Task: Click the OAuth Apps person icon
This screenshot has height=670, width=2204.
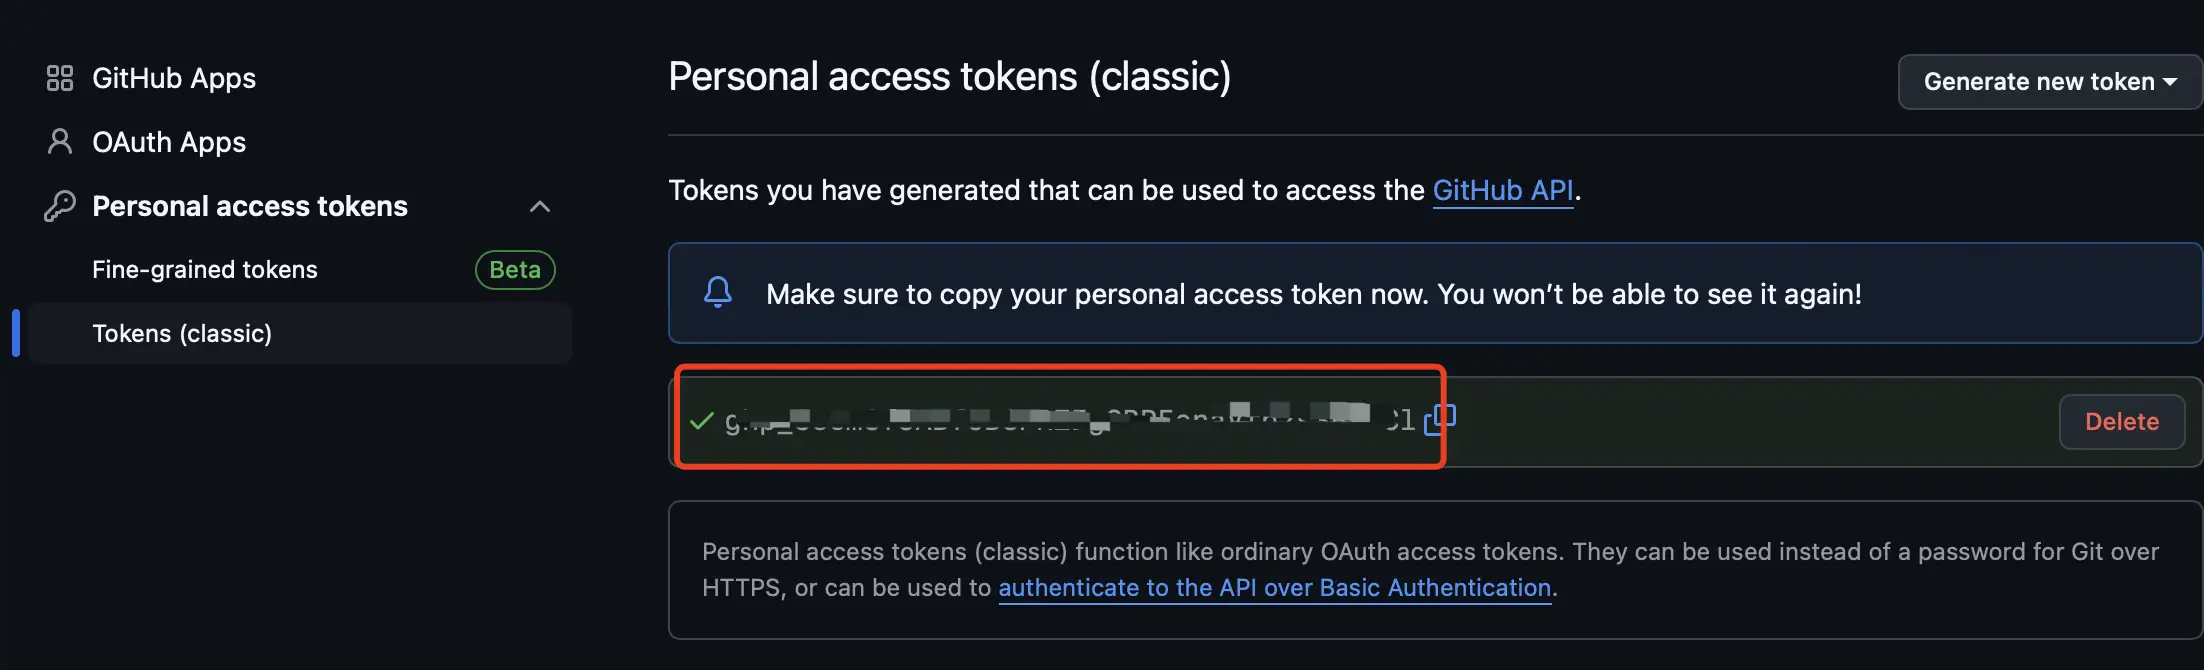Action: tap(60, 142)
